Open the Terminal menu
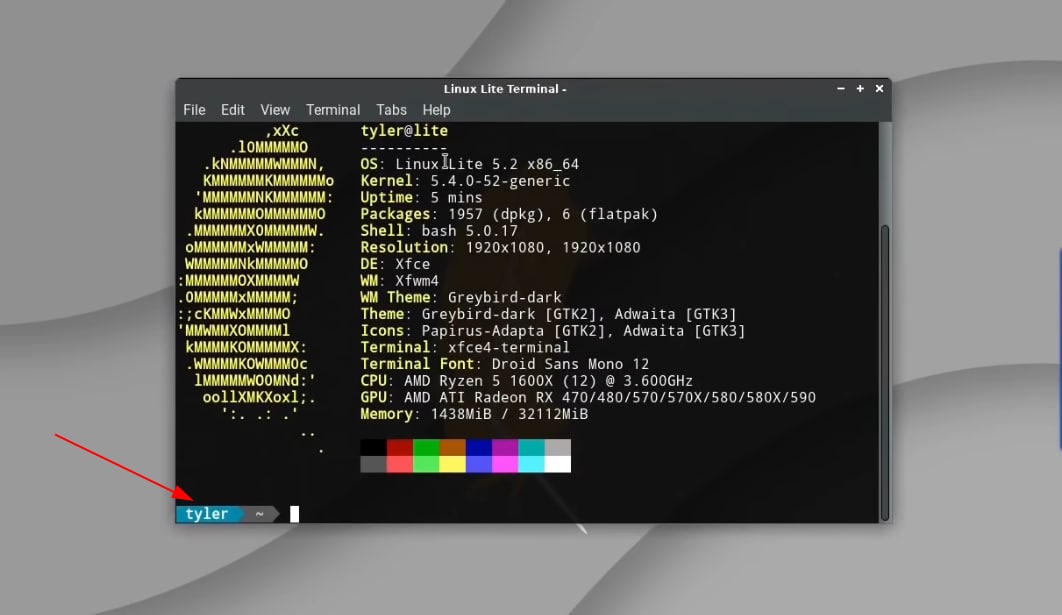 click(333, 110)
